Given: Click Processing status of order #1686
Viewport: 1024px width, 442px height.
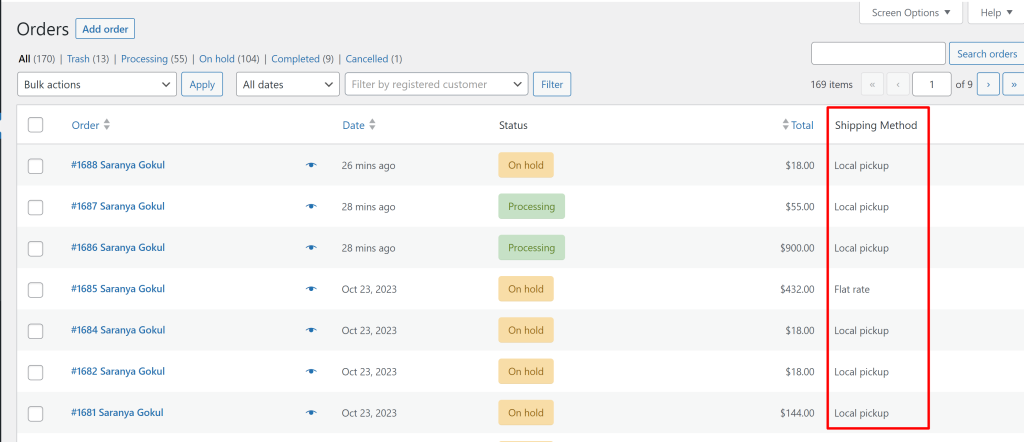Looking at the screenshot, I should click(x=532, y=247).
